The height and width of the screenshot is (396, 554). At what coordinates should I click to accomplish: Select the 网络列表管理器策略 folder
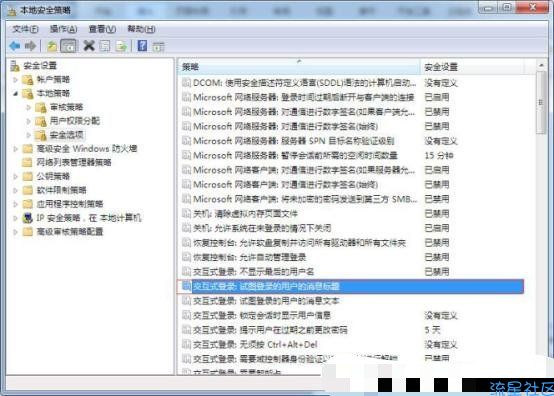pos(74,162)
